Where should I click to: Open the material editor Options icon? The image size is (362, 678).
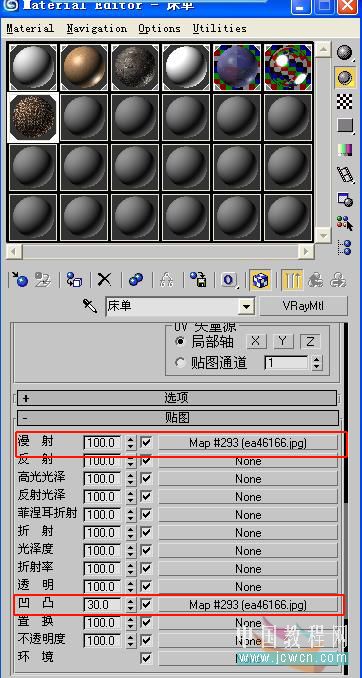(x=344, y=199)
